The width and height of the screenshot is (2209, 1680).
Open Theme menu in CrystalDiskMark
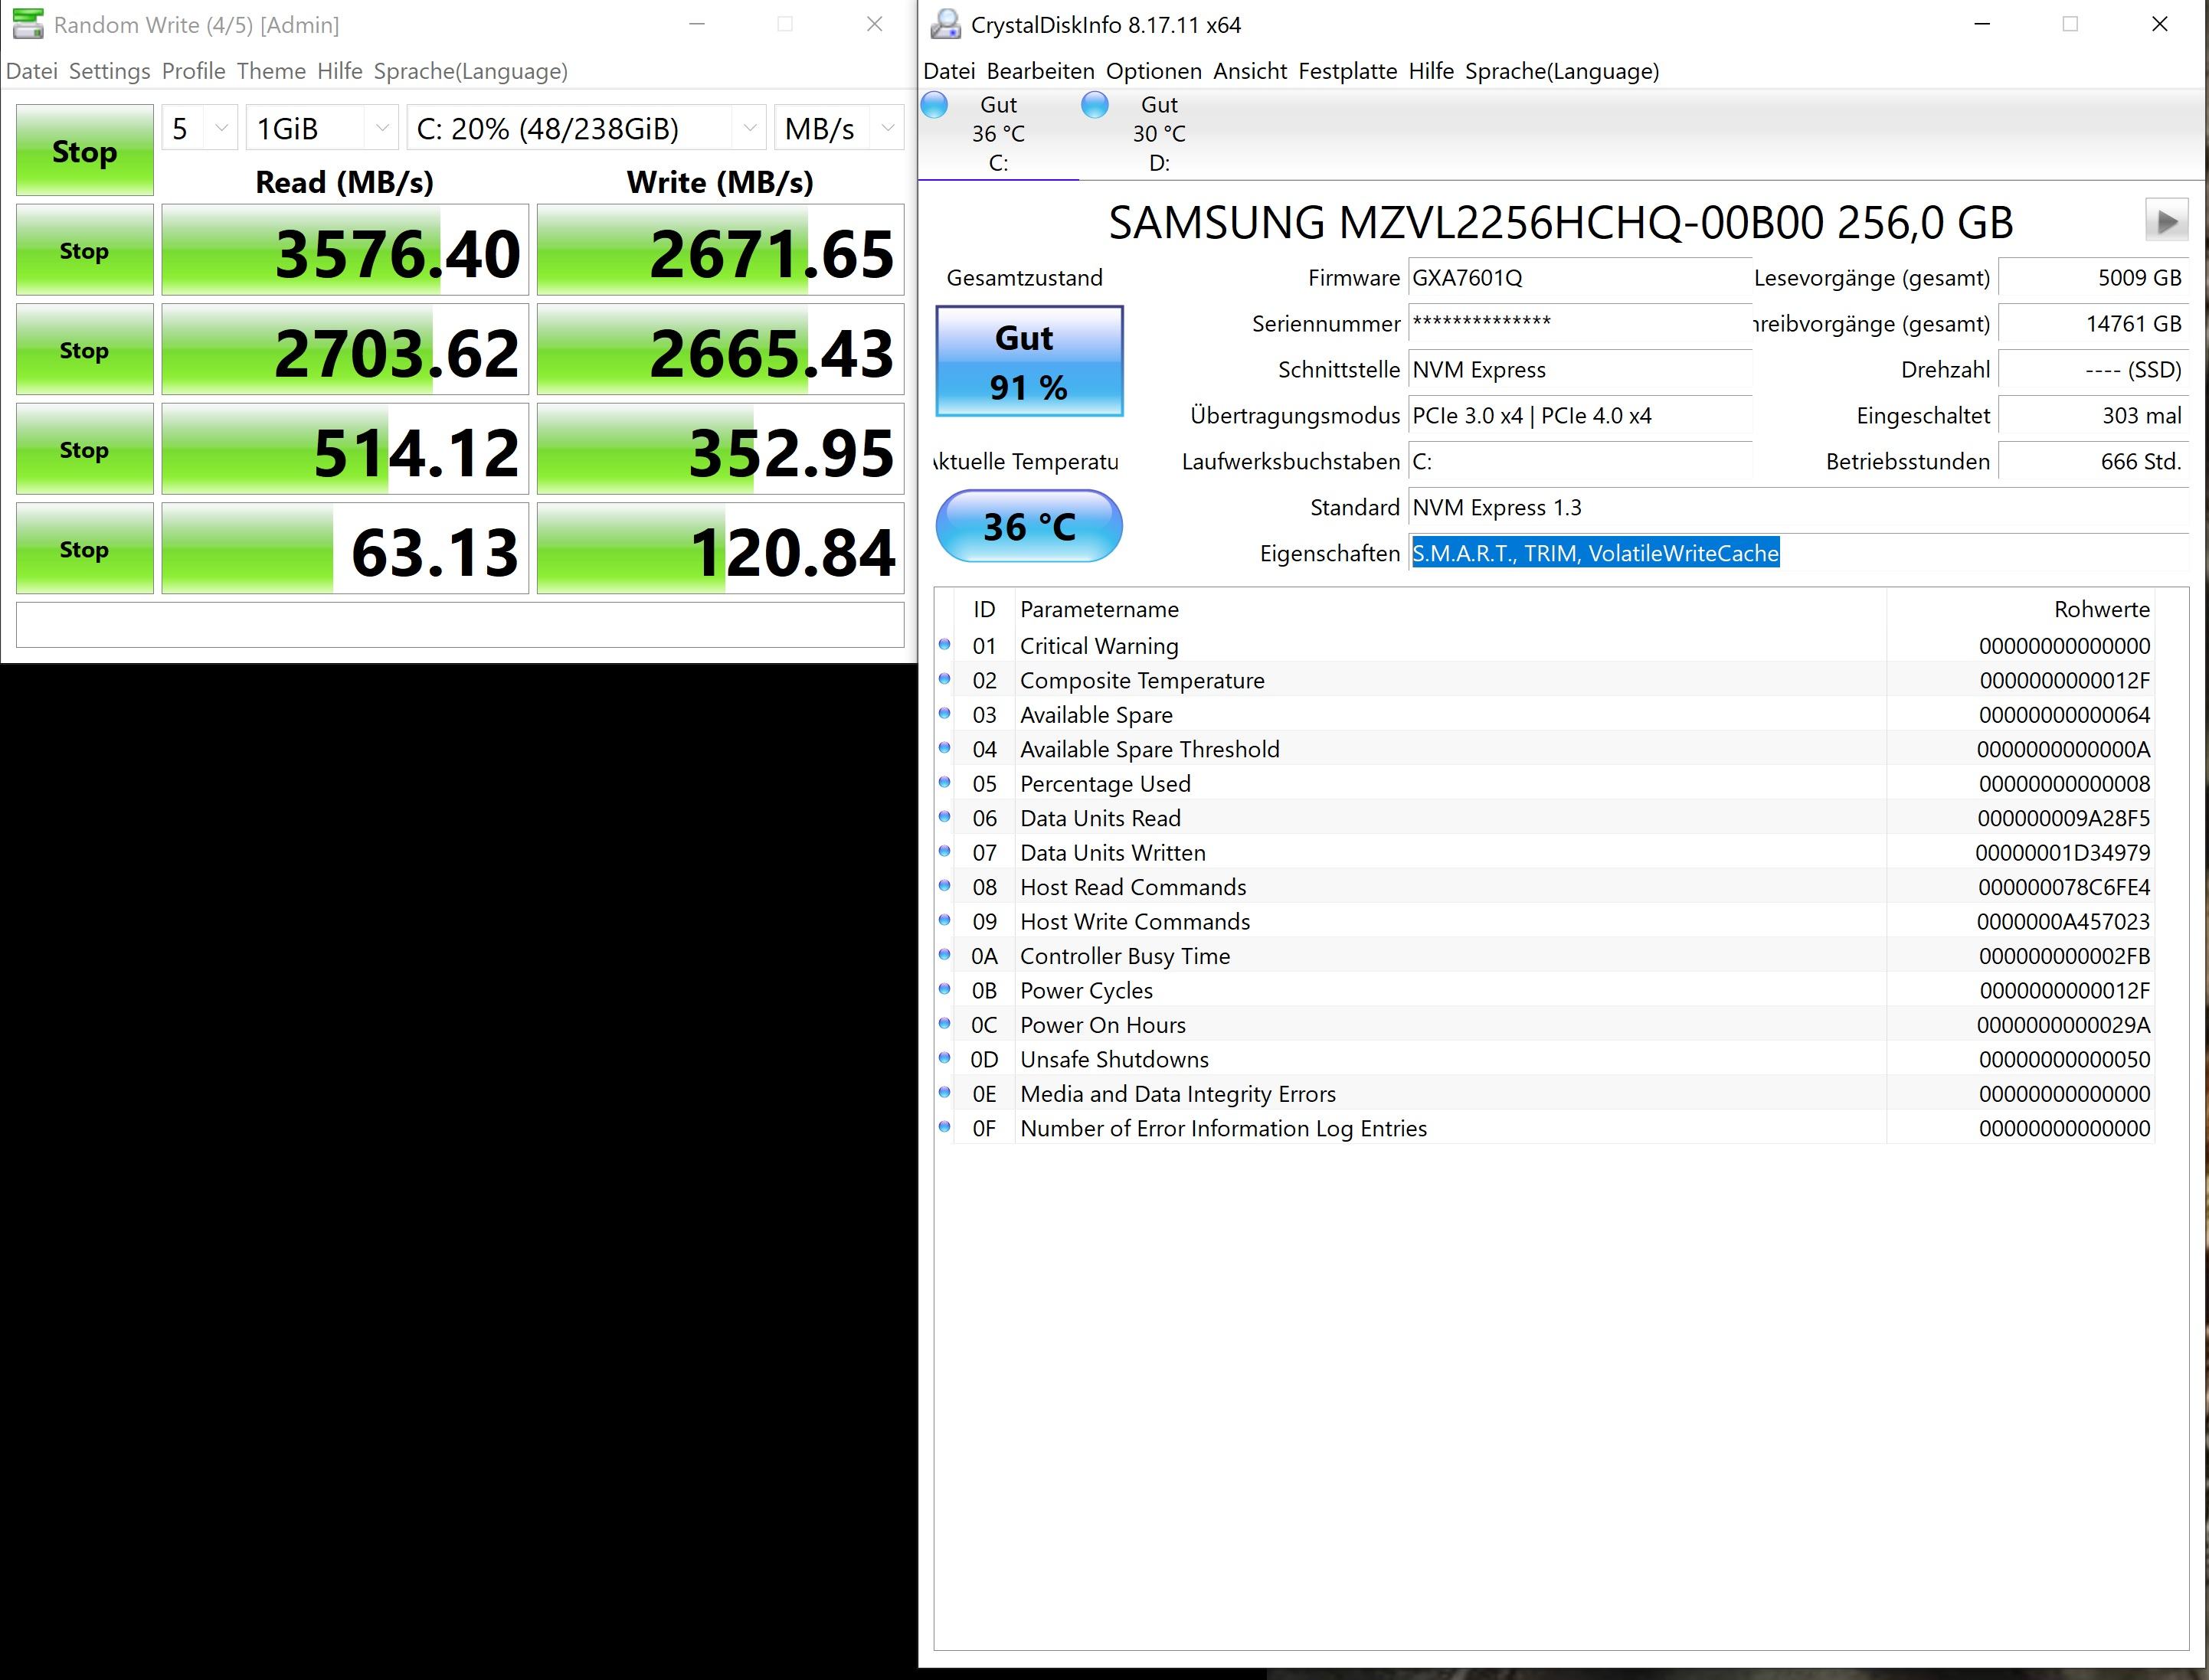(271, 71)
